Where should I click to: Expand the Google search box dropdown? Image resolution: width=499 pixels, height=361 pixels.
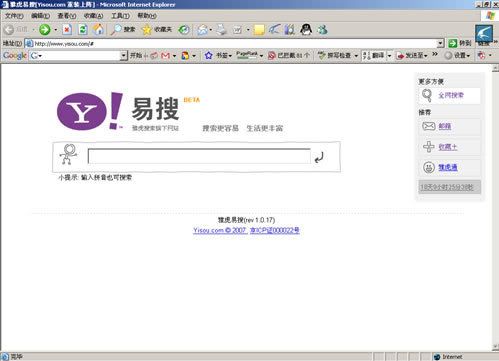pos(124,56)
